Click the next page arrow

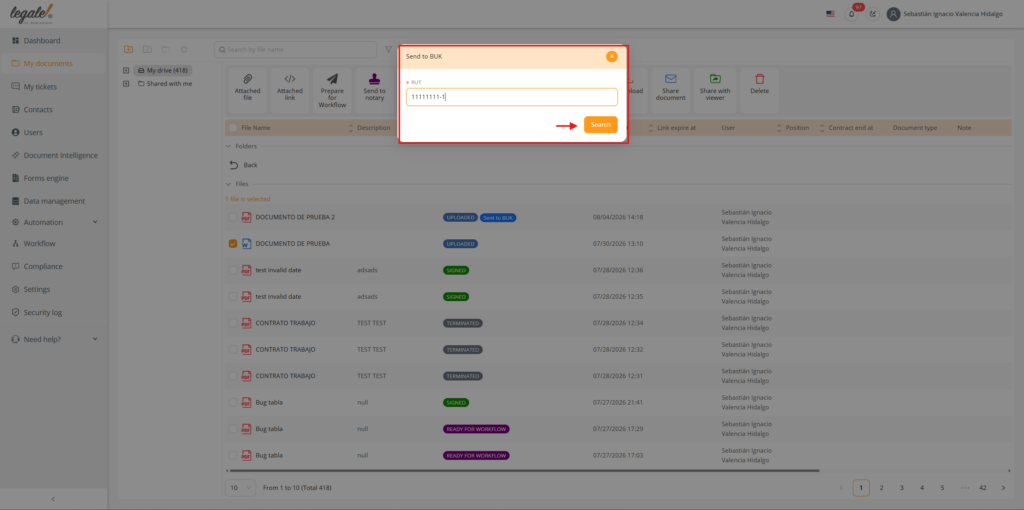point(1003,488)
